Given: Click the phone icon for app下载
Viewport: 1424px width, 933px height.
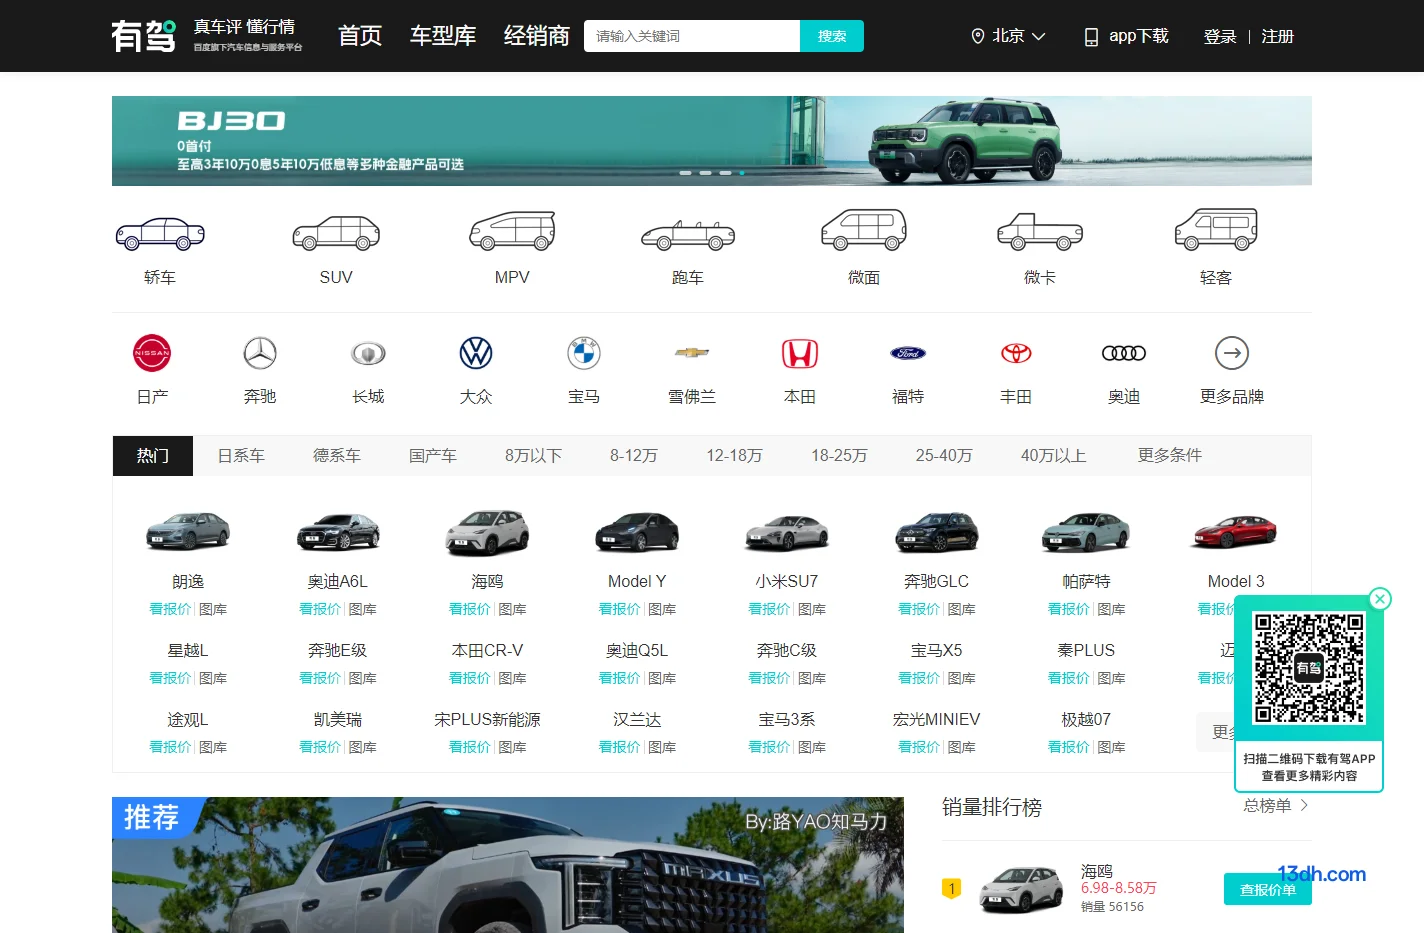Looking at the screenshot, I should (1091, 37).
